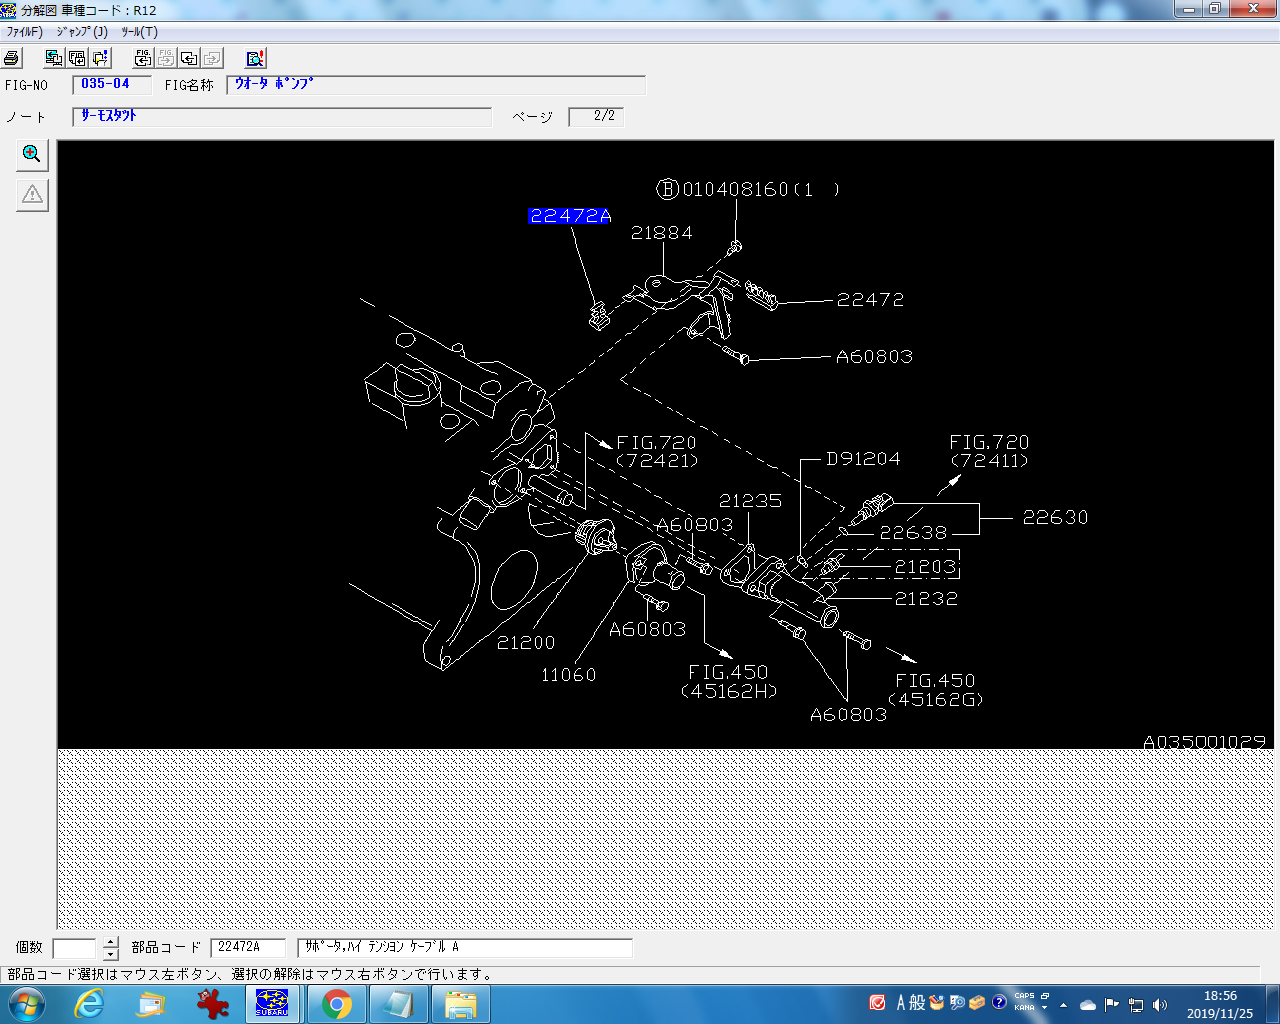Click FIG.720 (72421) reference label
The height and width of the screenshot is (1024, 1280).
click(656, 451)
